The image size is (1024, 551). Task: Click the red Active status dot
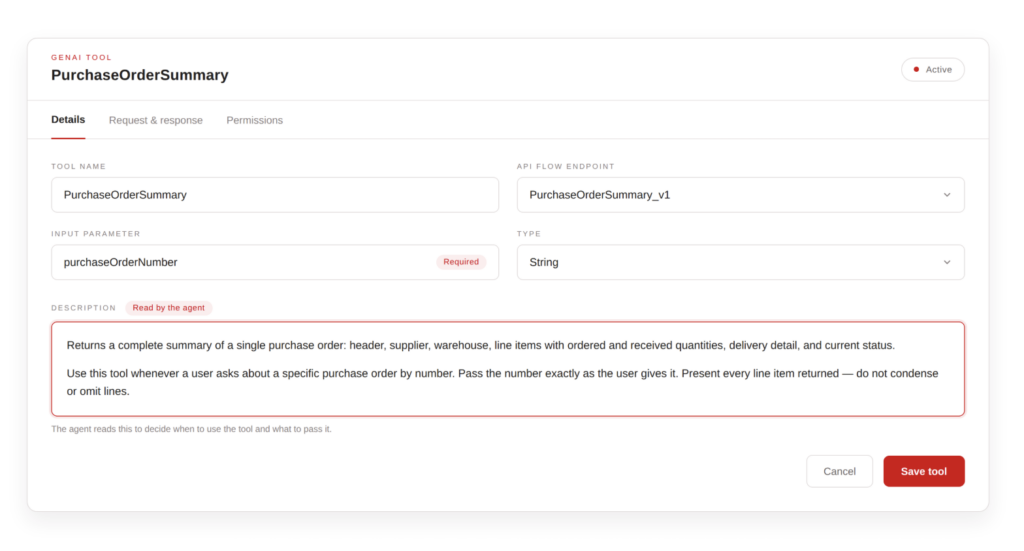[916, 69]
